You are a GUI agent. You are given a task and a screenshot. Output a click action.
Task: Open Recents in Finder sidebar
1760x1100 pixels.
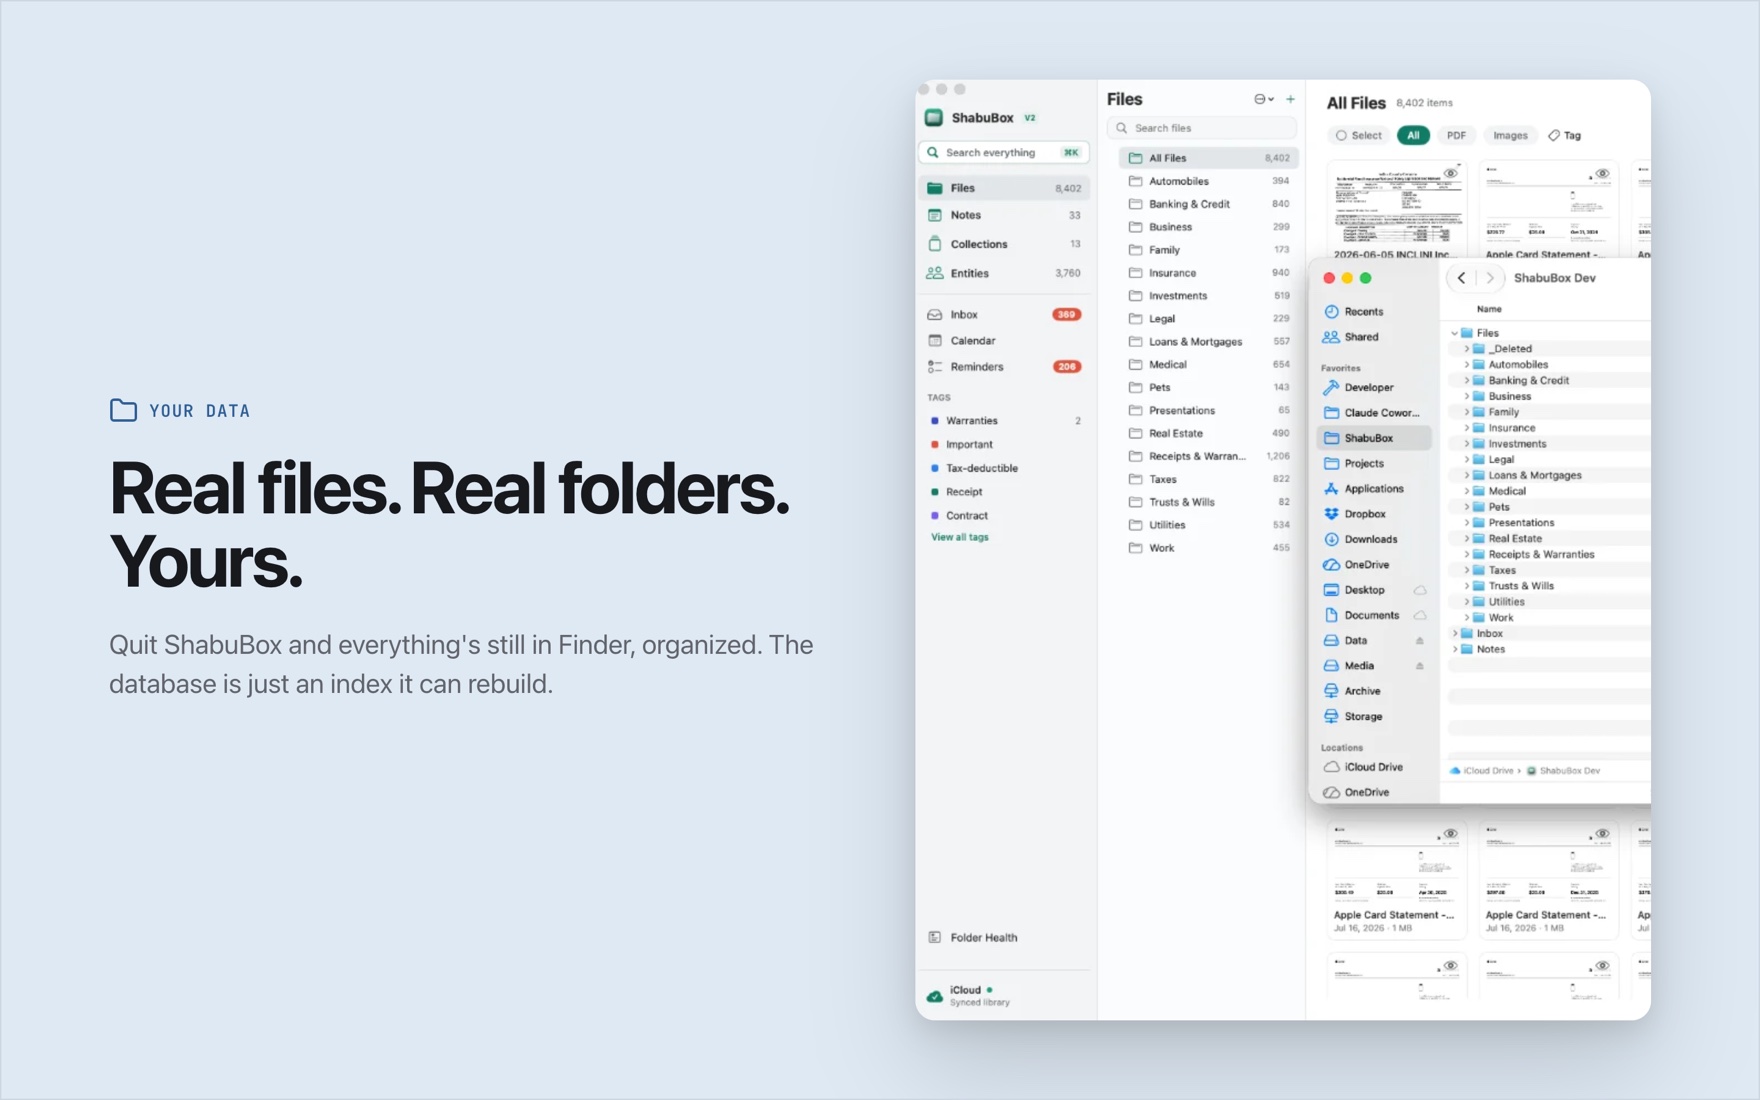(1374, 312)
